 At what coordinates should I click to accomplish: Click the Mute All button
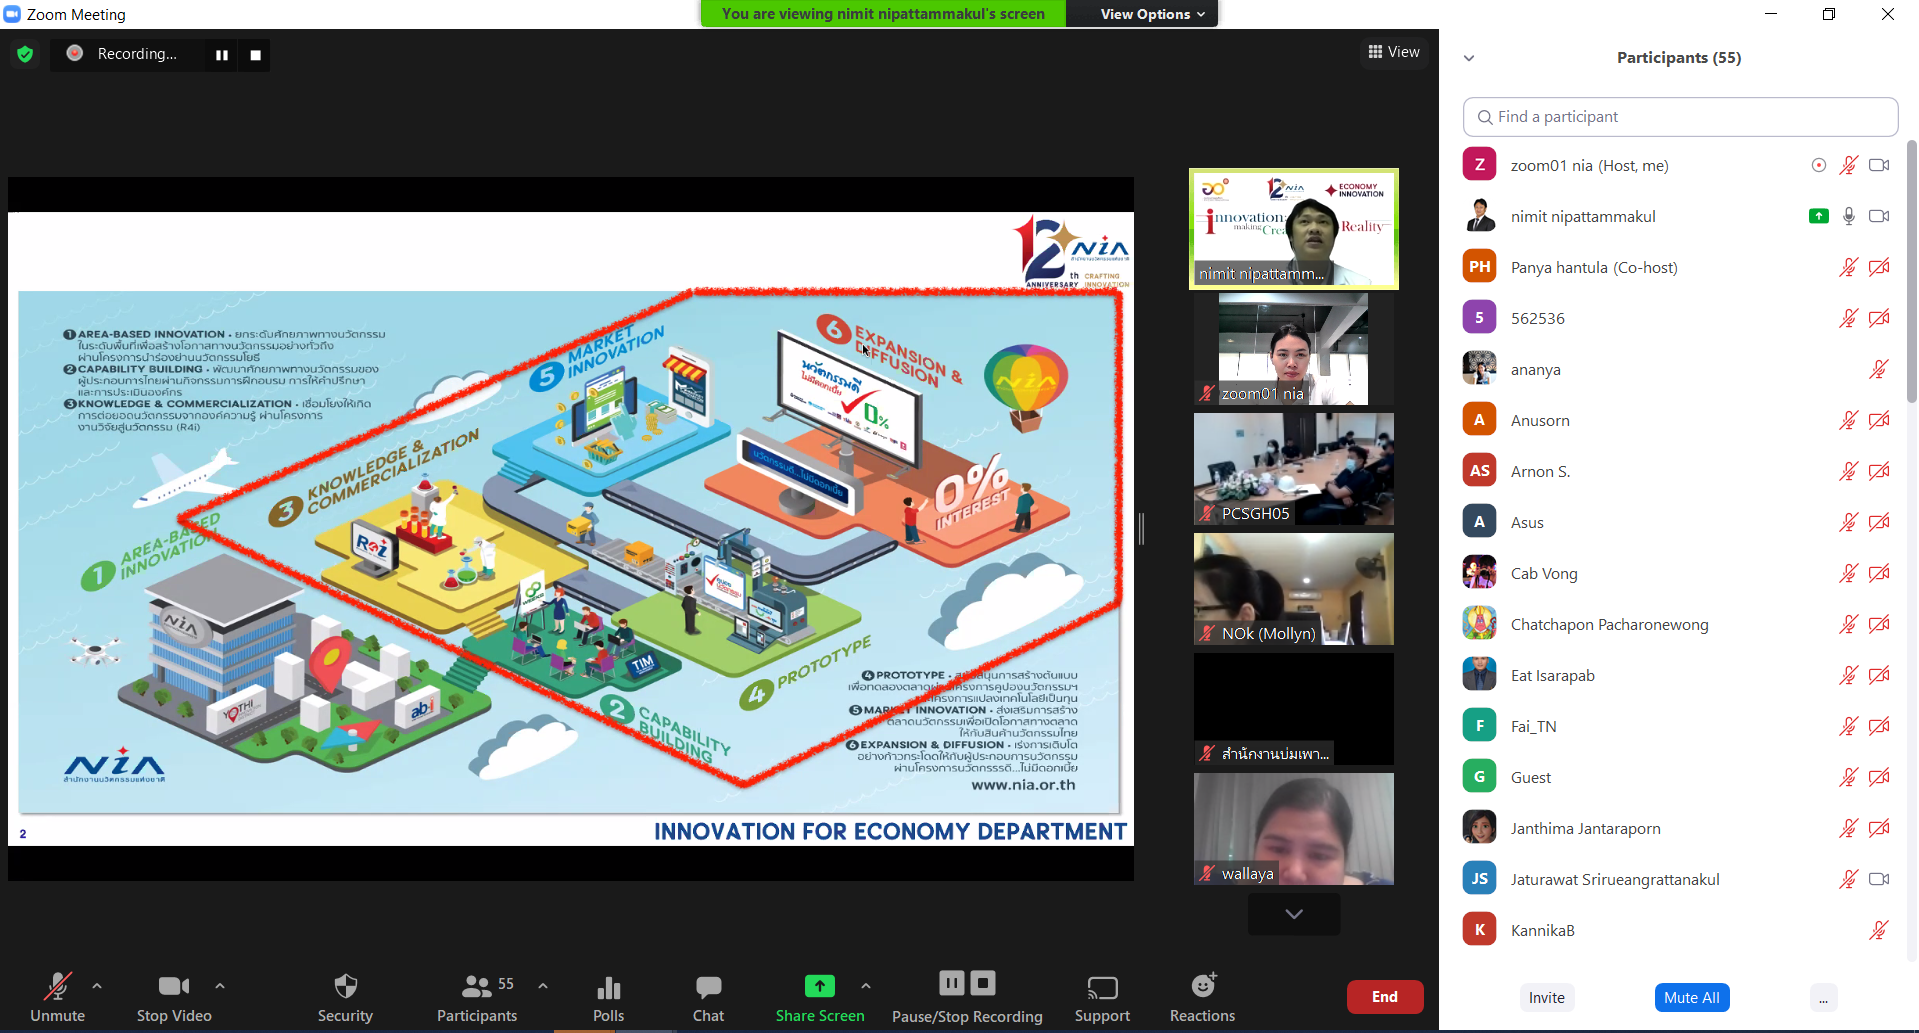1692,998
